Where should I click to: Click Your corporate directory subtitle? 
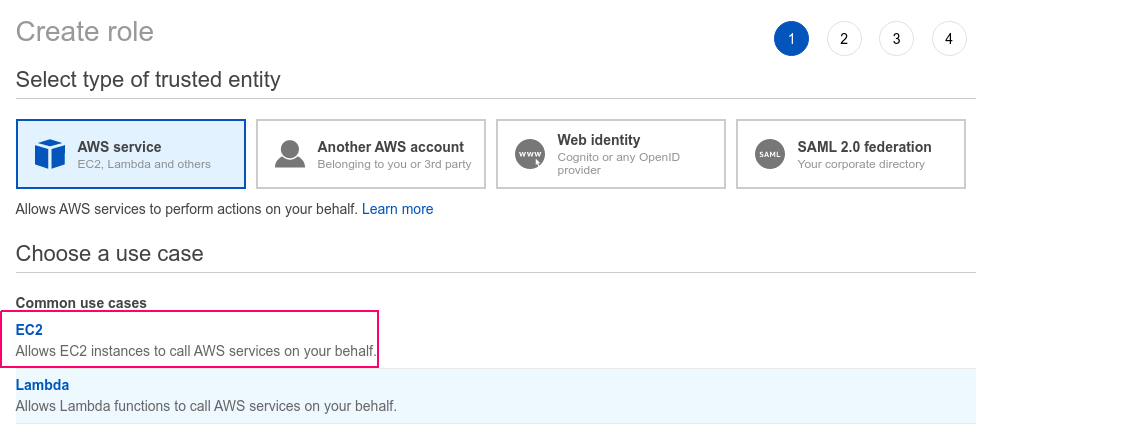[x=861, y=164]
